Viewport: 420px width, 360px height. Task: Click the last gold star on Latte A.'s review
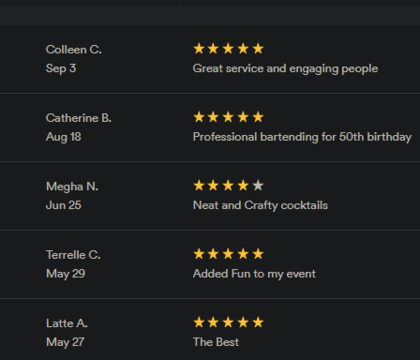point(258,322)
